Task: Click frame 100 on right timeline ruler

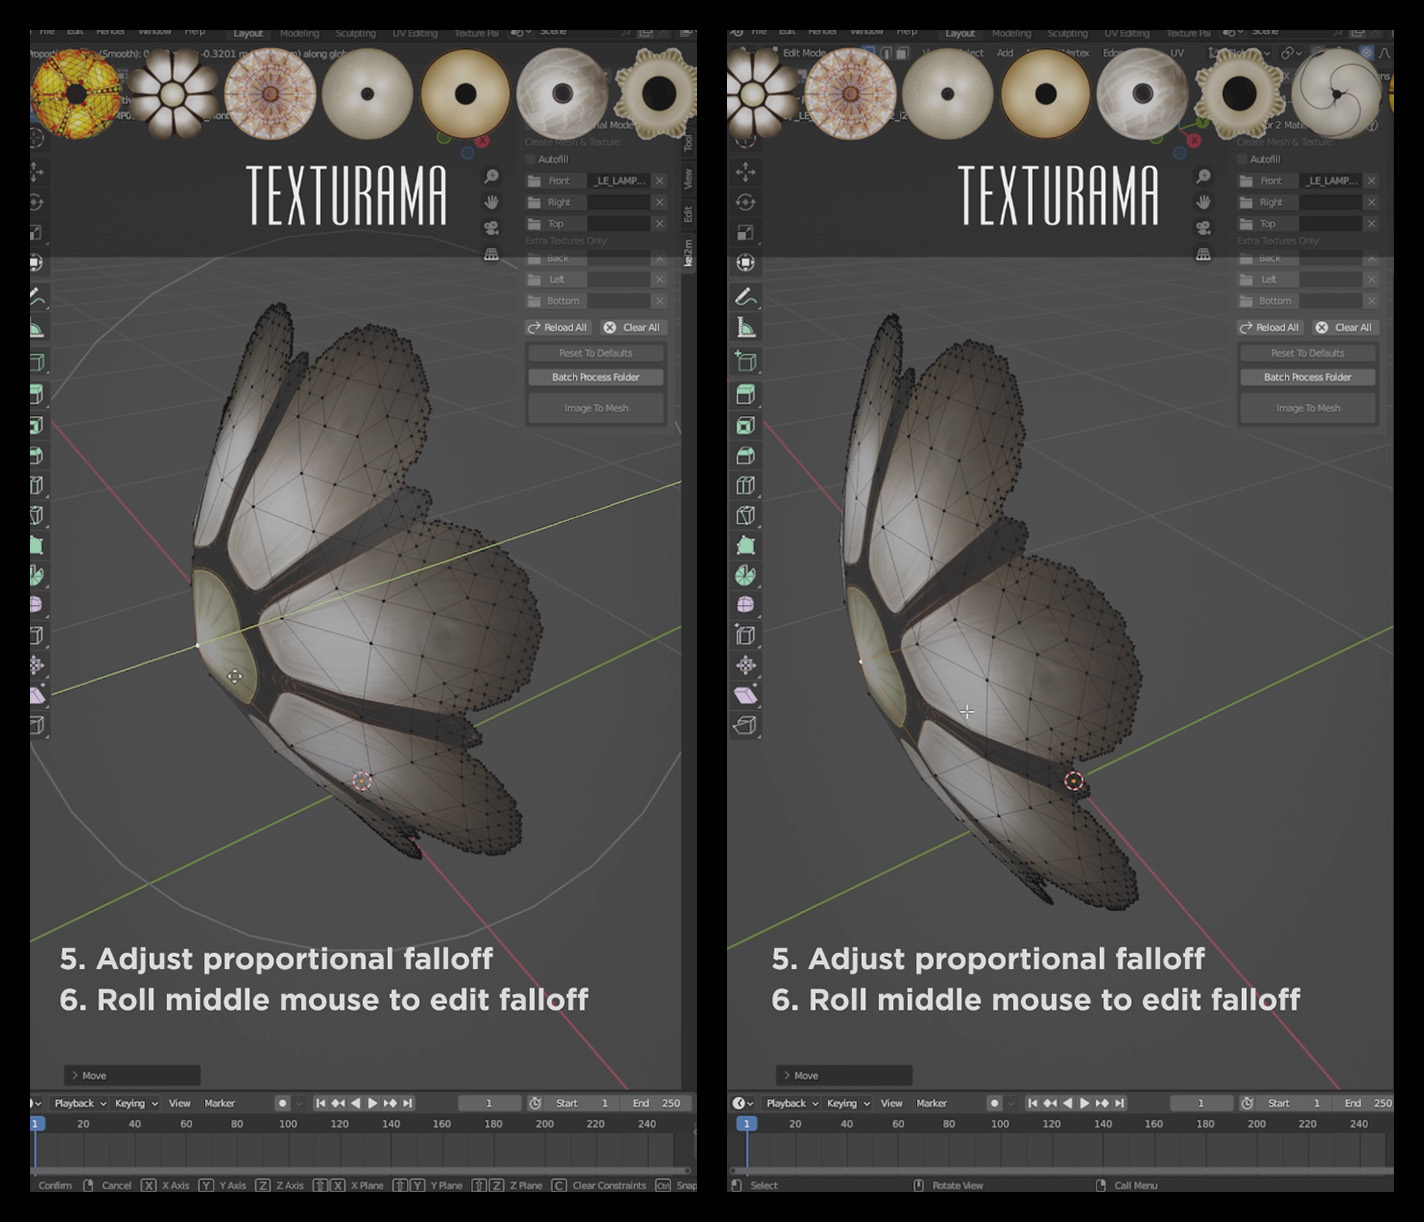Action: 1000,1124
